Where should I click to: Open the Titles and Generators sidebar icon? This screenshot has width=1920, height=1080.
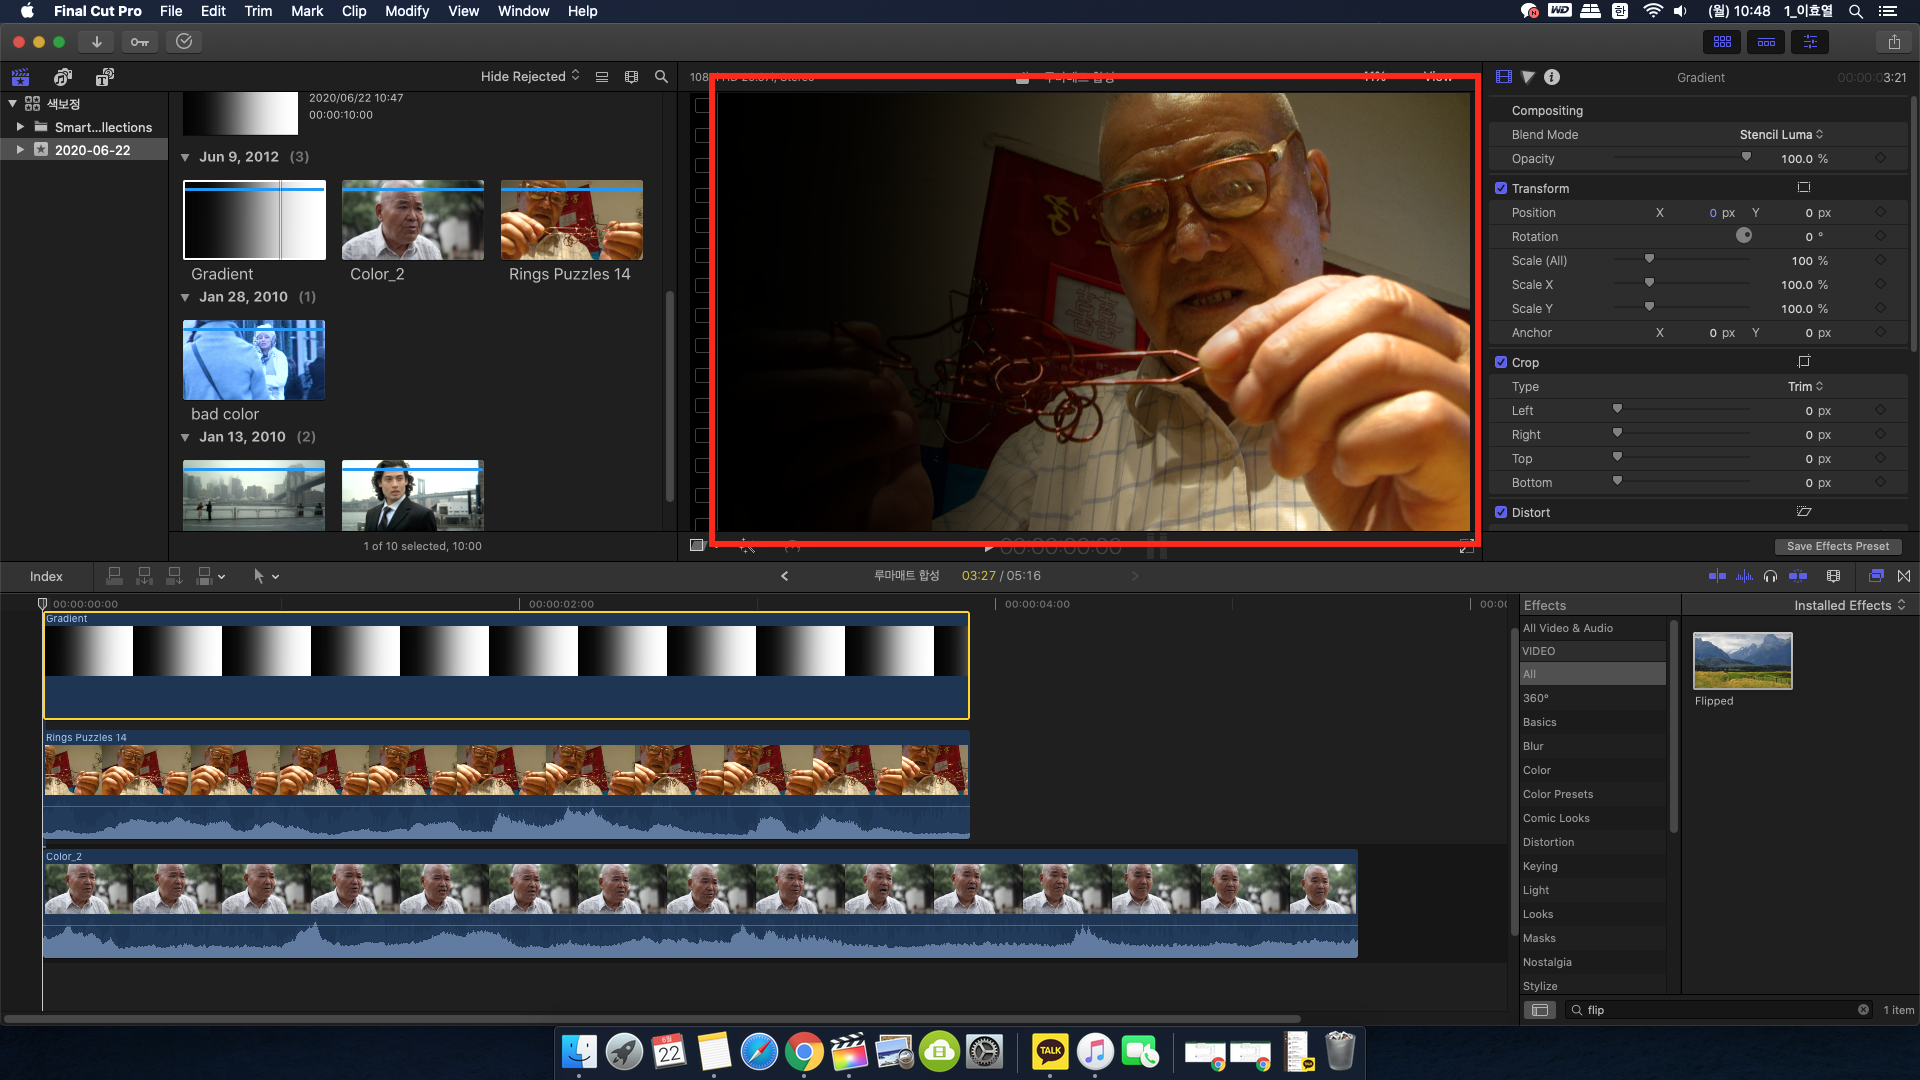click(x=105, y=77)
